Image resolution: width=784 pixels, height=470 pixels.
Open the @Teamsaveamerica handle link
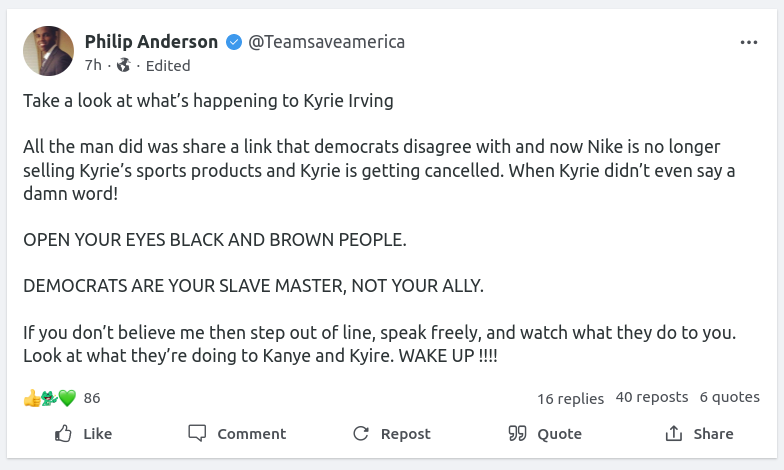tap(326, 42)
